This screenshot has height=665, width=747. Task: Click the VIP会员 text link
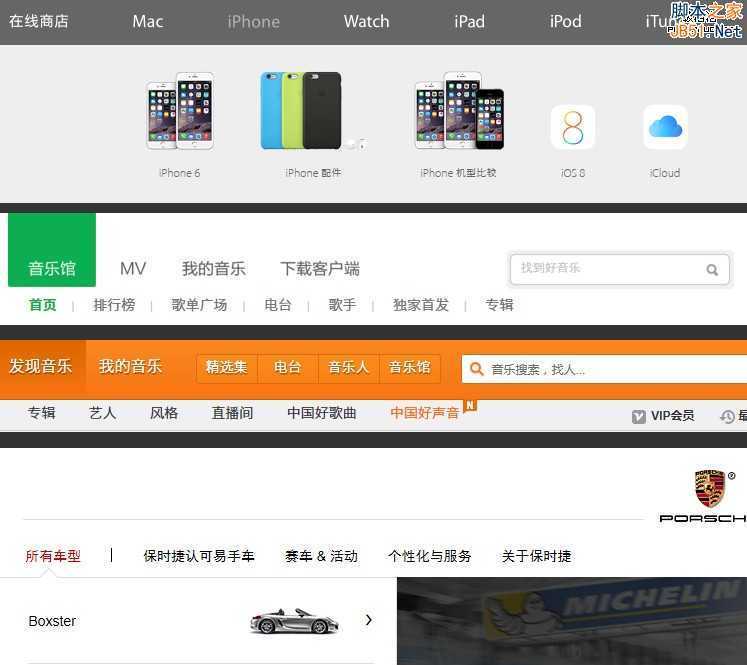673,416
